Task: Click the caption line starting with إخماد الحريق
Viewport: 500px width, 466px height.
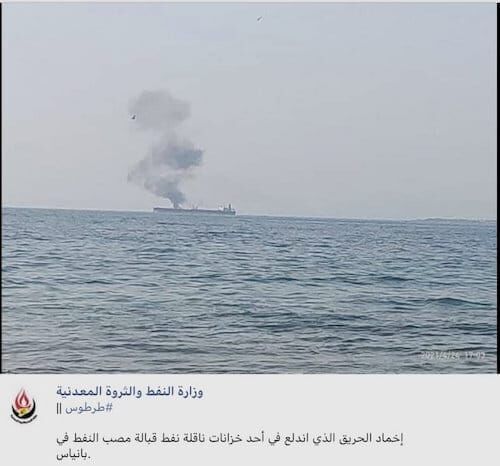Action: [x=230, y=439]
